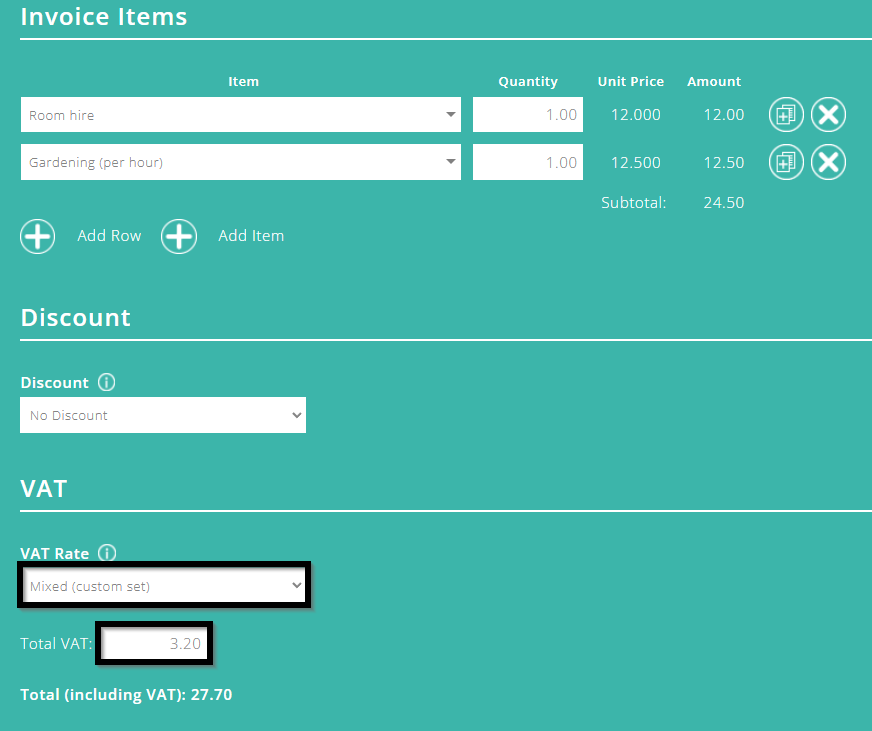
Task: Click the Total (including VAT) text
Action: [x=126, y=694]
